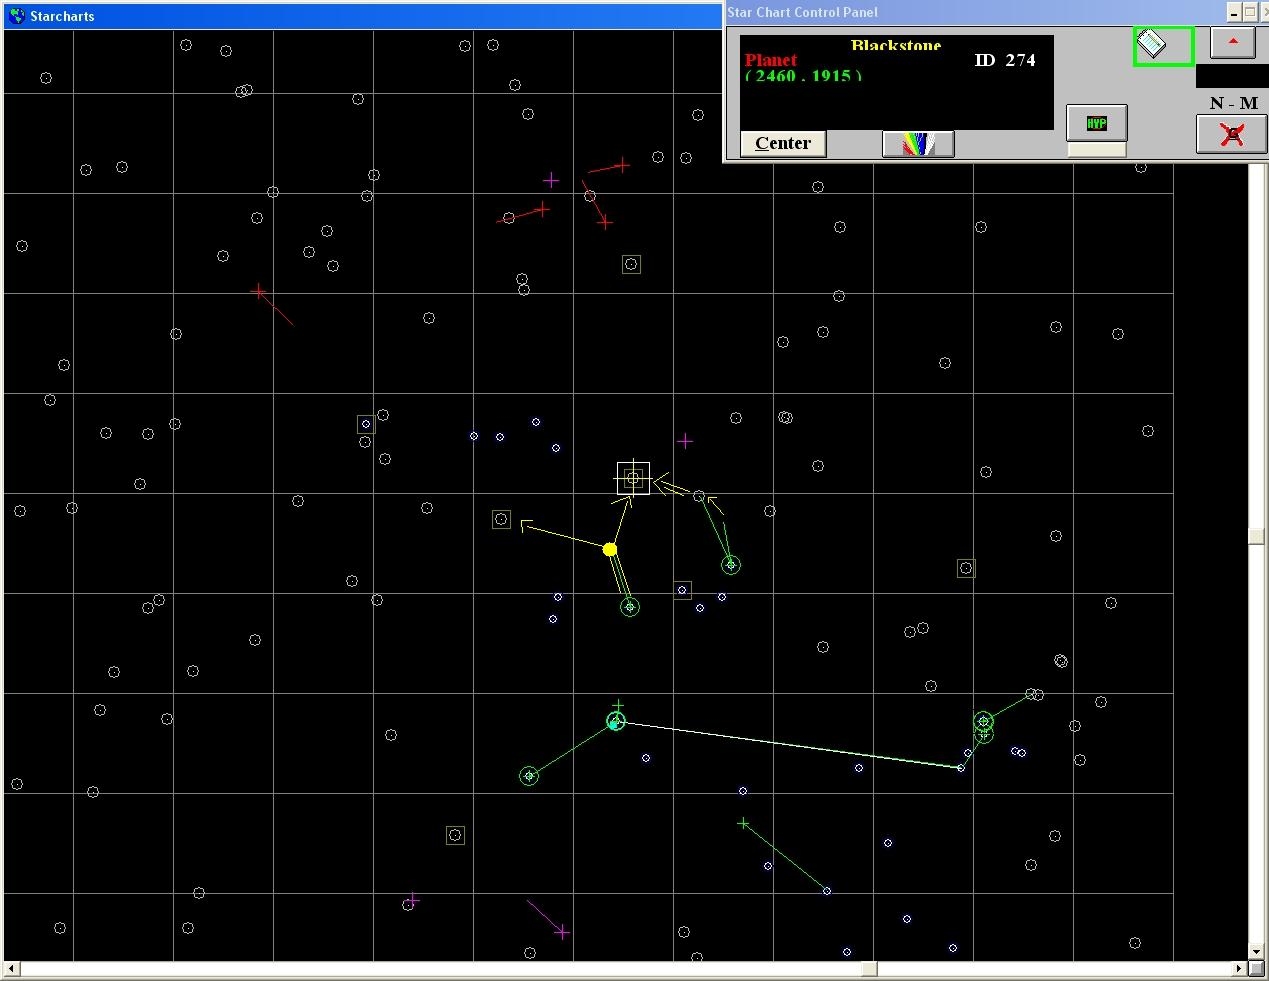The image size is (1269, 981).
Task: Click the Blackstone planet name text
Action: click(896, 45)
